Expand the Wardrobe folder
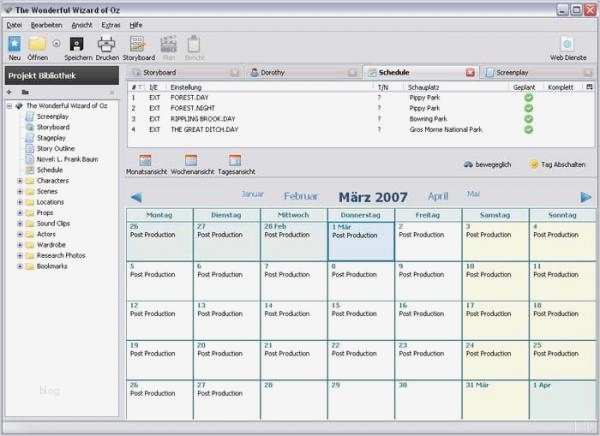The width and height of the screenshot is (600, 436). click(20, 245)
